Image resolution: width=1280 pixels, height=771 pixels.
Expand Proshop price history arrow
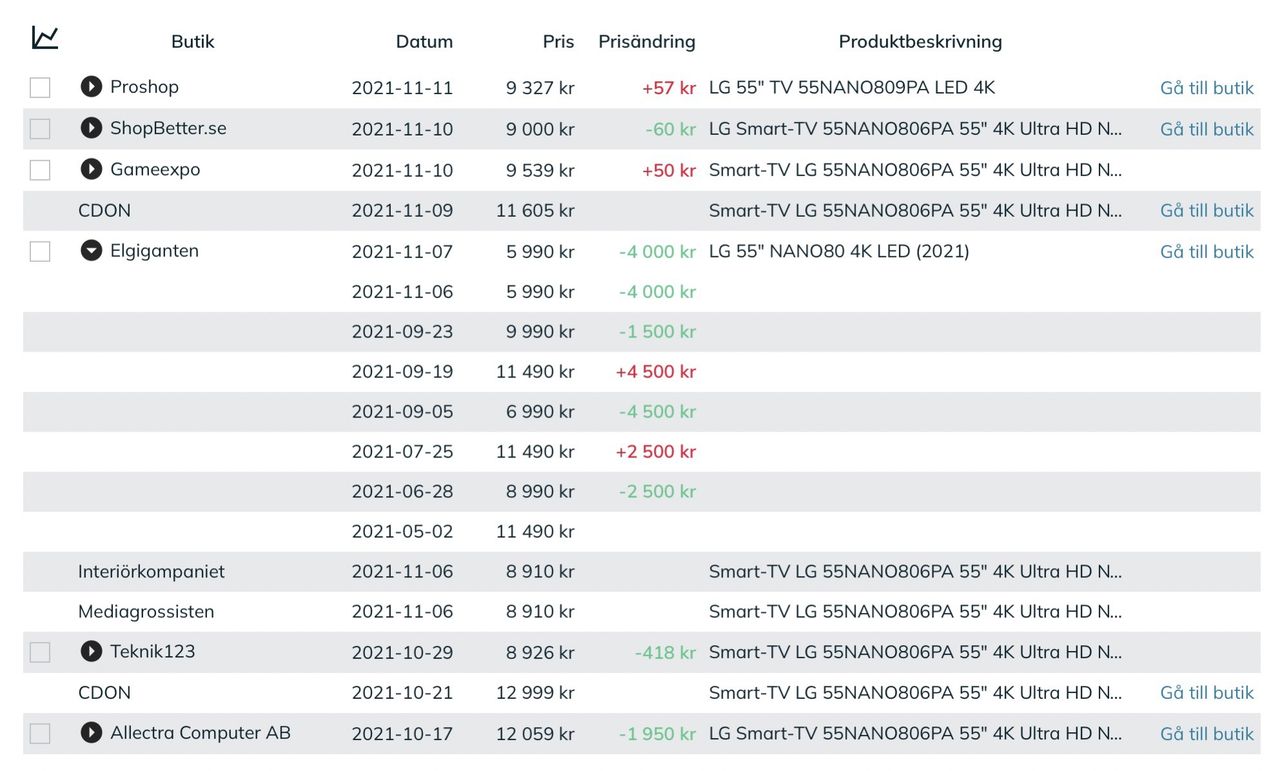pos(91,87)
